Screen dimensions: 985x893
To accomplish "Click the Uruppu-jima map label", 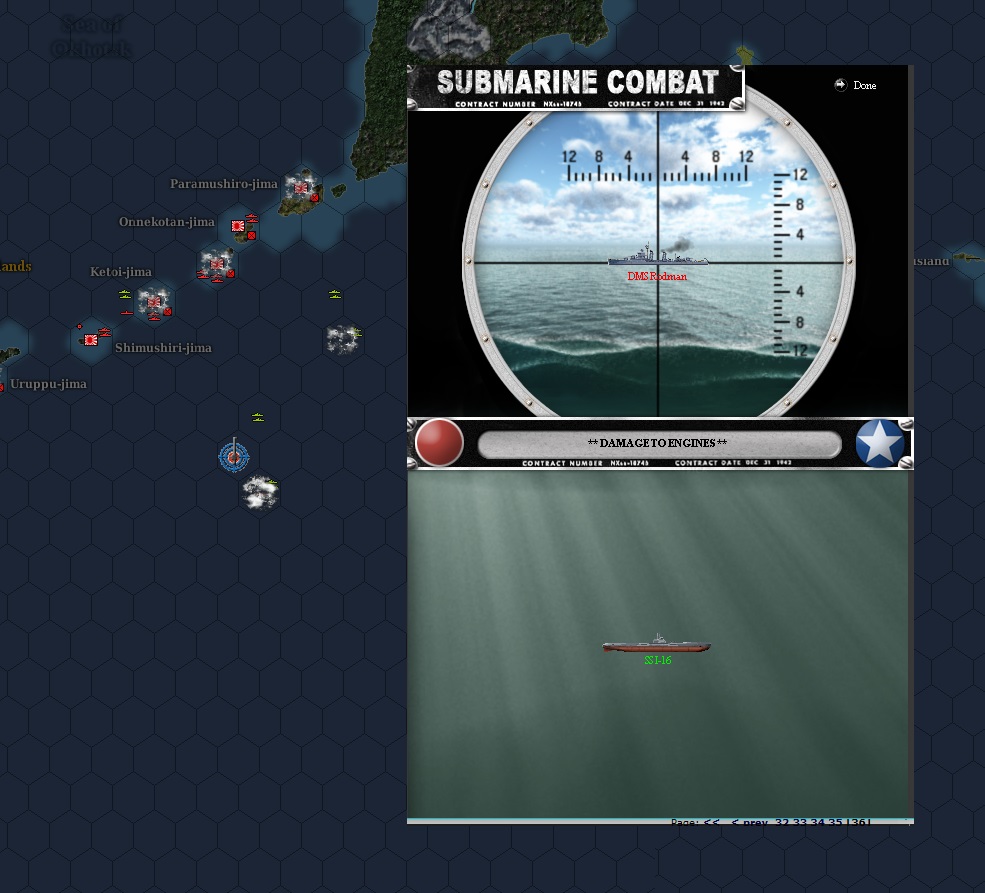I will pos(48,384).
